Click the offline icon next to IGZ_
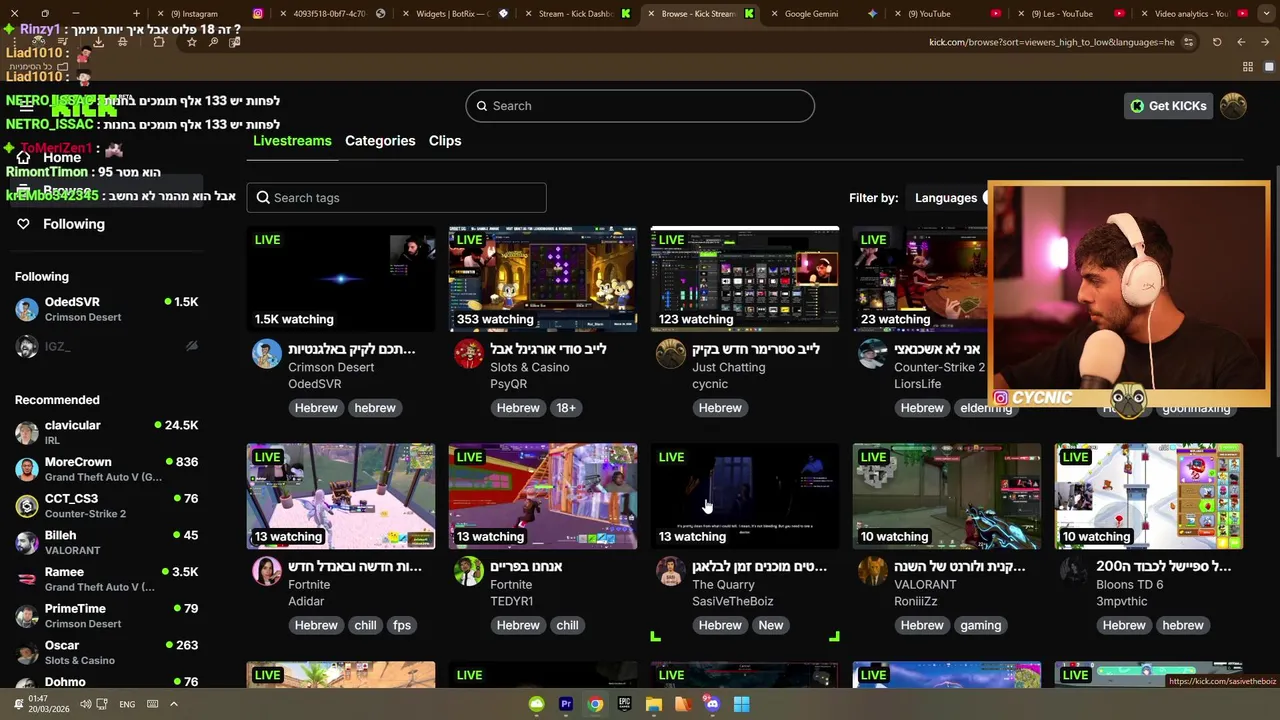1280x720 pixels. point(191,346)
